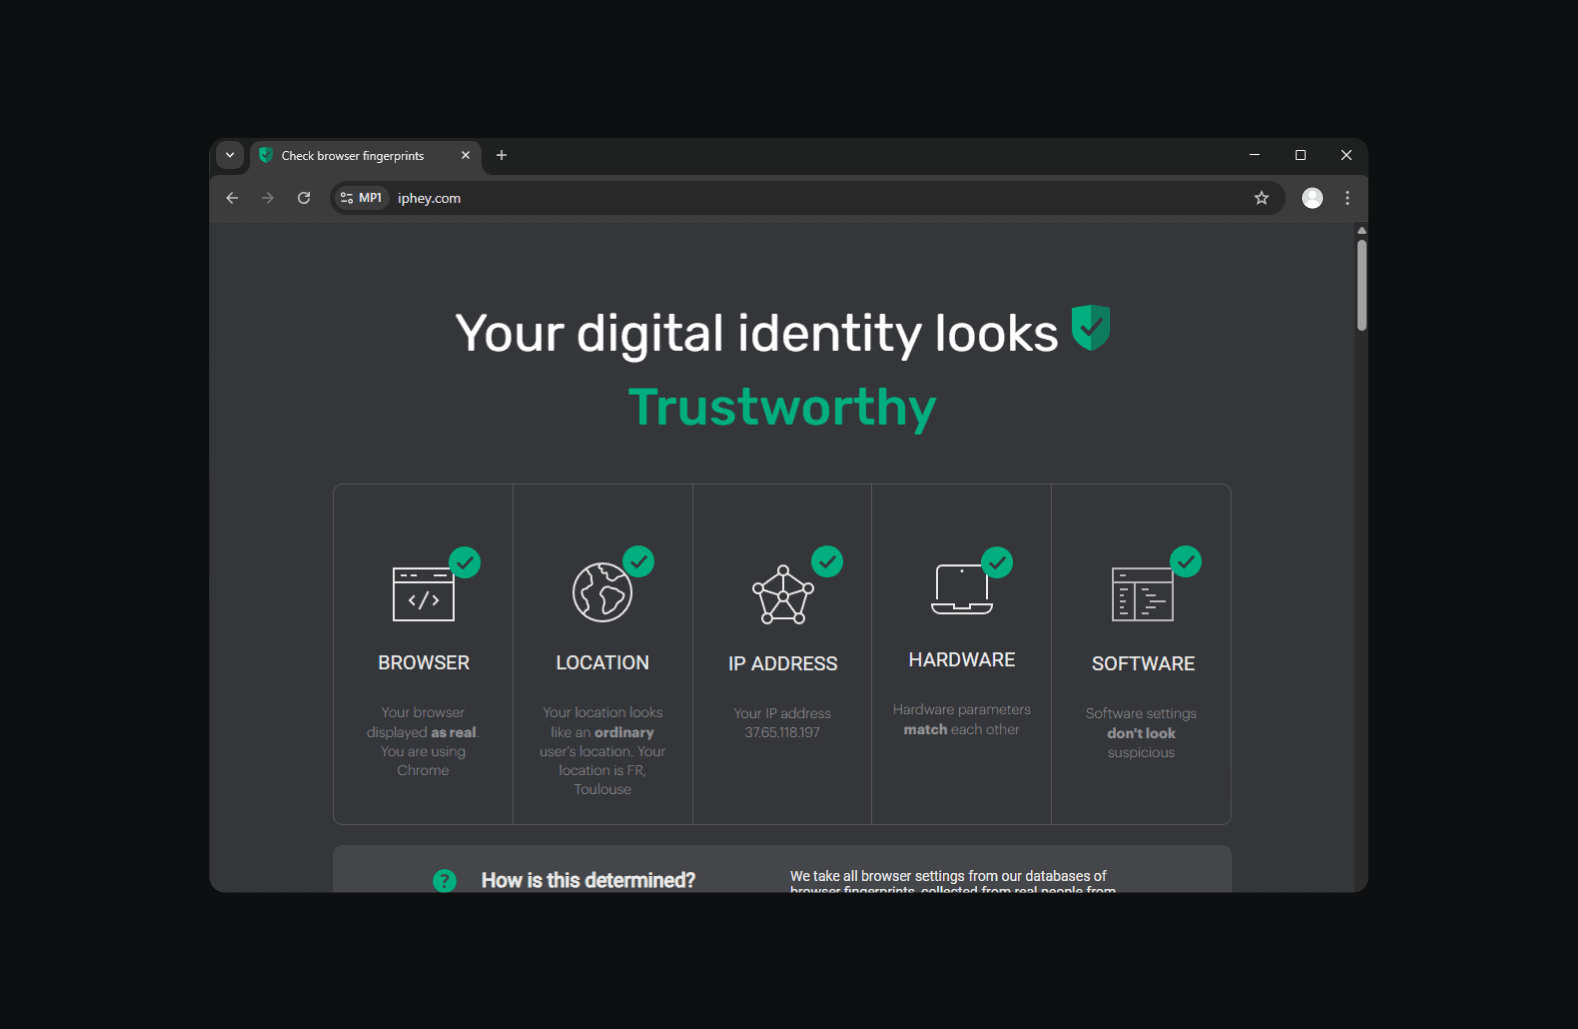Click the IP ADDRESS card heading

(783, 664)
